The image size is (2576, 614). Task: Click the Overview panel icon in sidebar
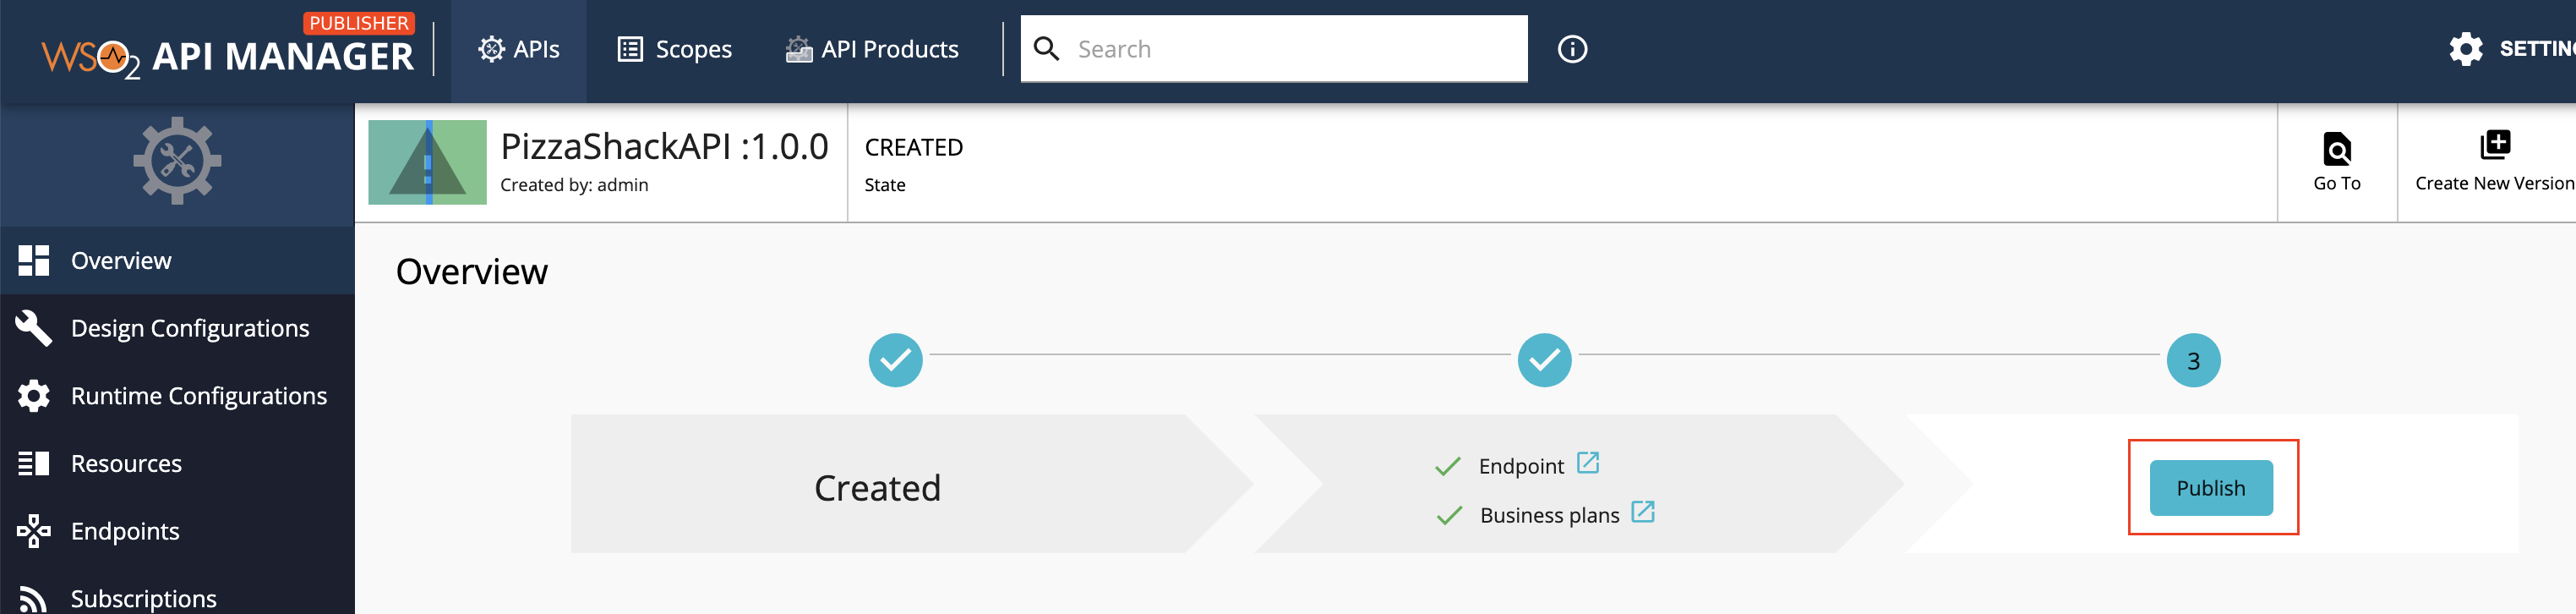tap(33, 260)
